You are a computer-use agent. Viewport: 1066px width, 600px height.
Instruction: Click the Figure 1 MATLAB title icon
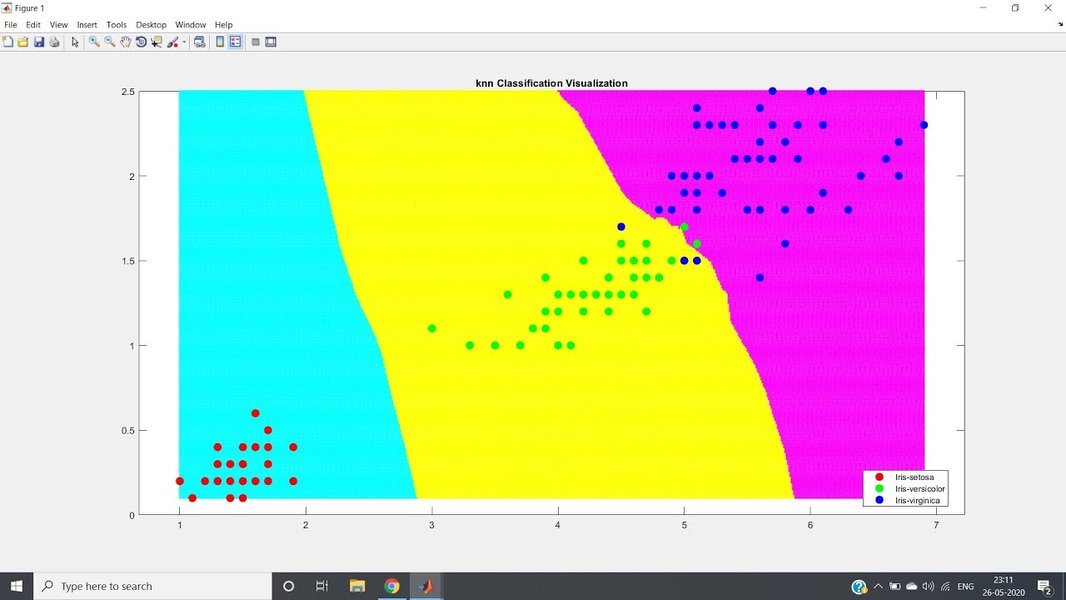(x=7, y=7)
